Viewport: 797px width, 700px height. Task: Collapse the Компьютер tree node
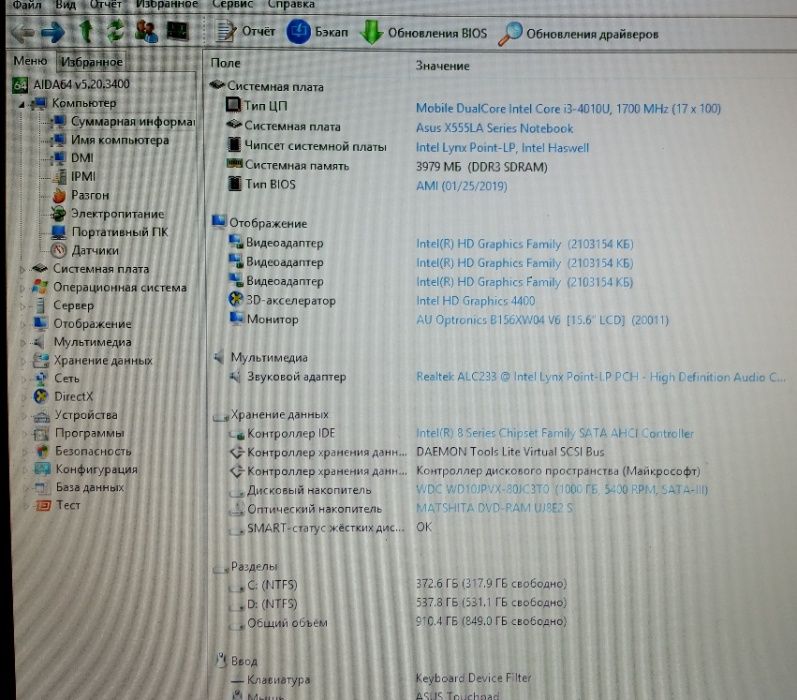coord(21,104)
